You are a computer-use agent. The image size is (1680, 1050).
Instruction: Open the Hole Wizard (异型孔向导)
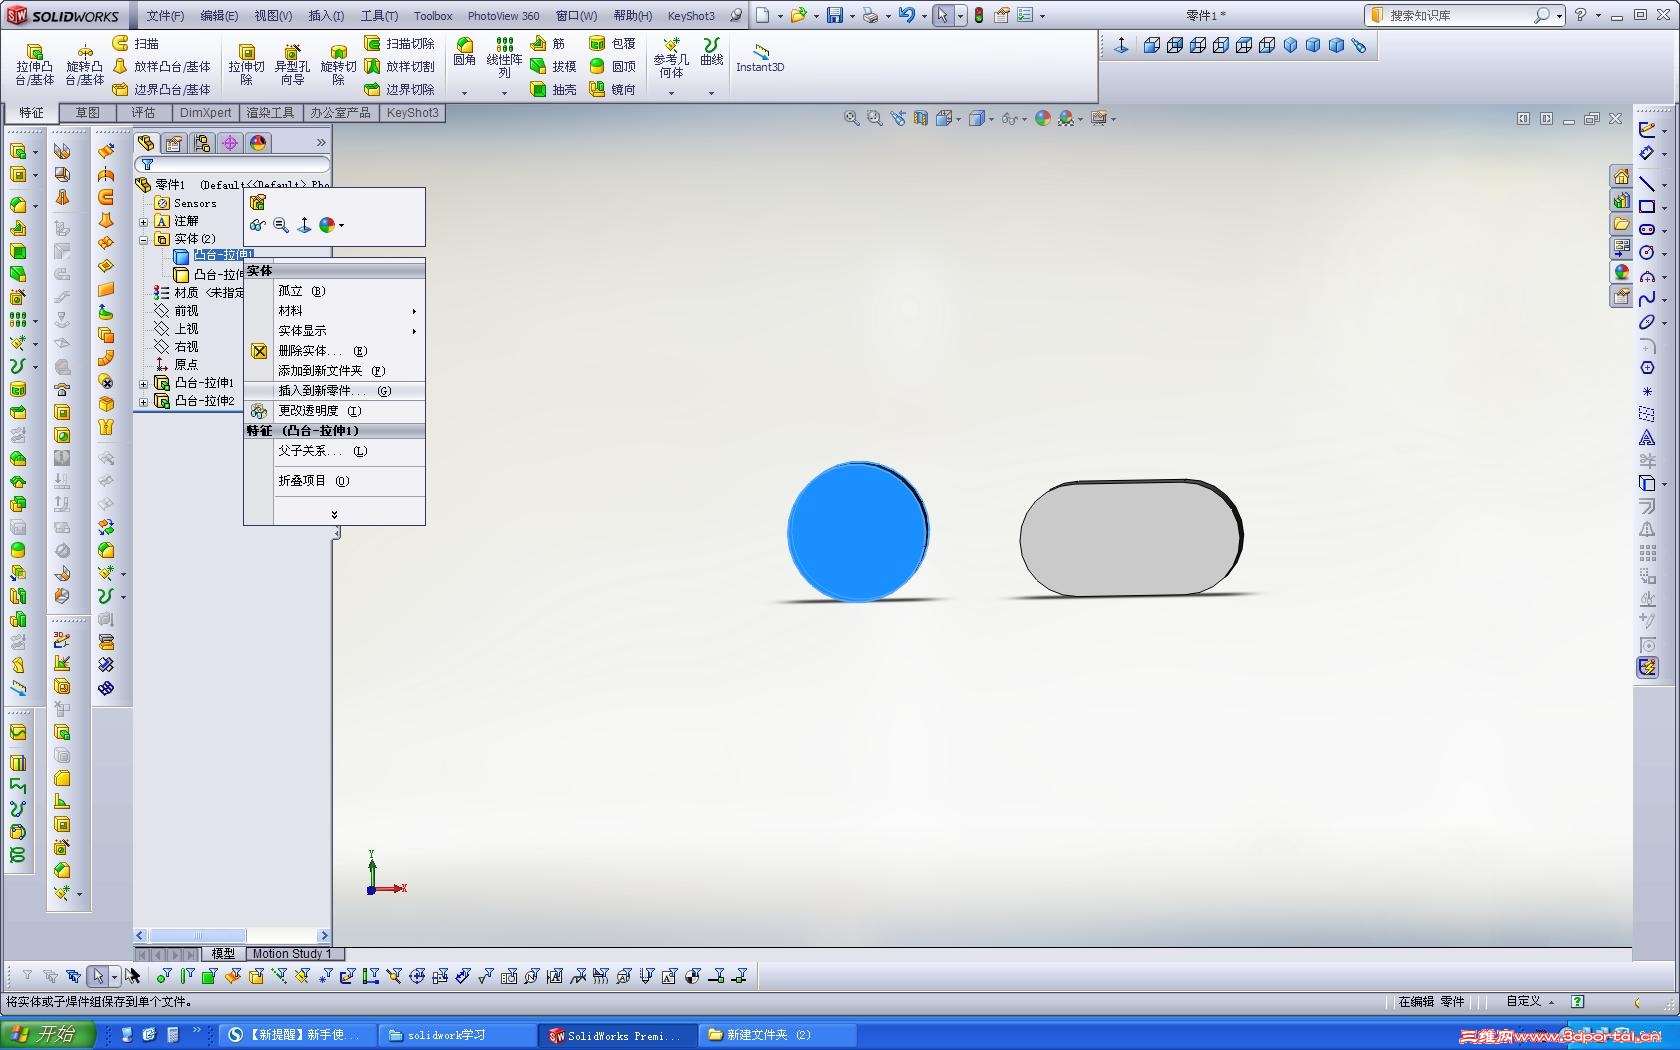(292, 65)
